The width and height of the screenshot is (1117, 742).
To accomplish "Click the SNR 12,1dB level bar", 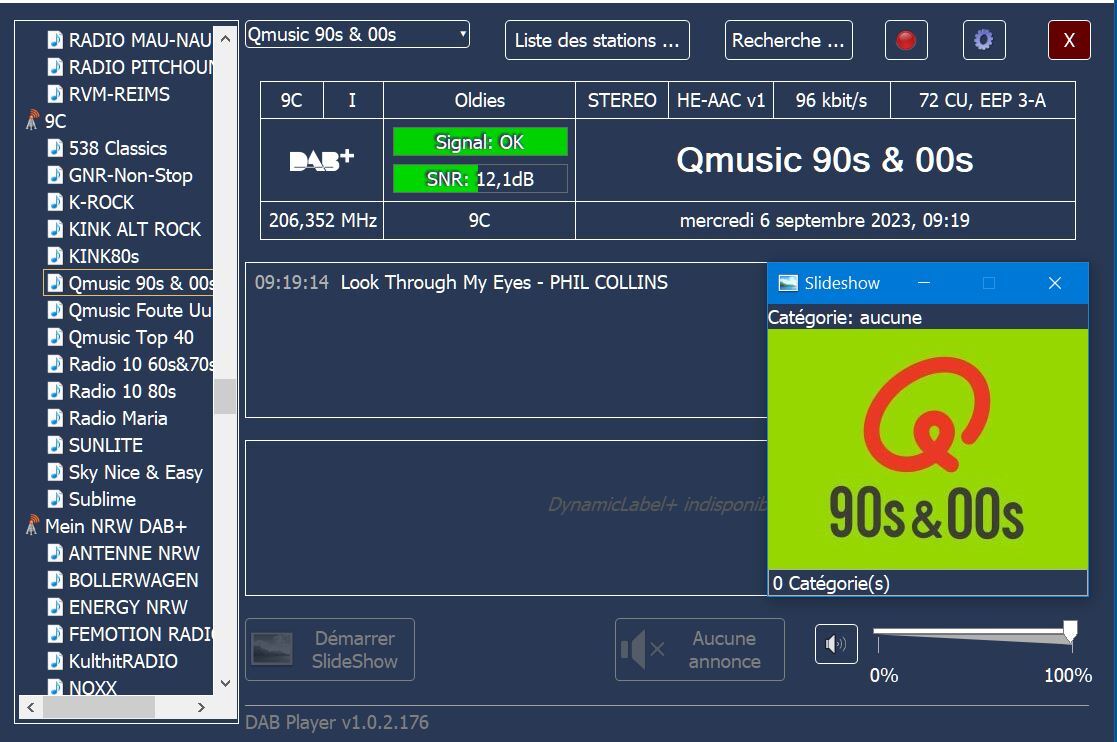I will [x=480, y=179].
